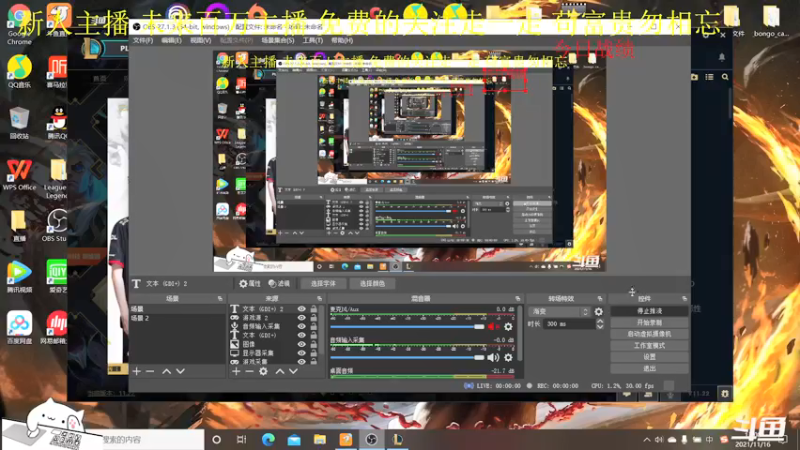Remove the selected scene with minus icon
The width and height of the screenshot is (800, 450).
[150, 371]
